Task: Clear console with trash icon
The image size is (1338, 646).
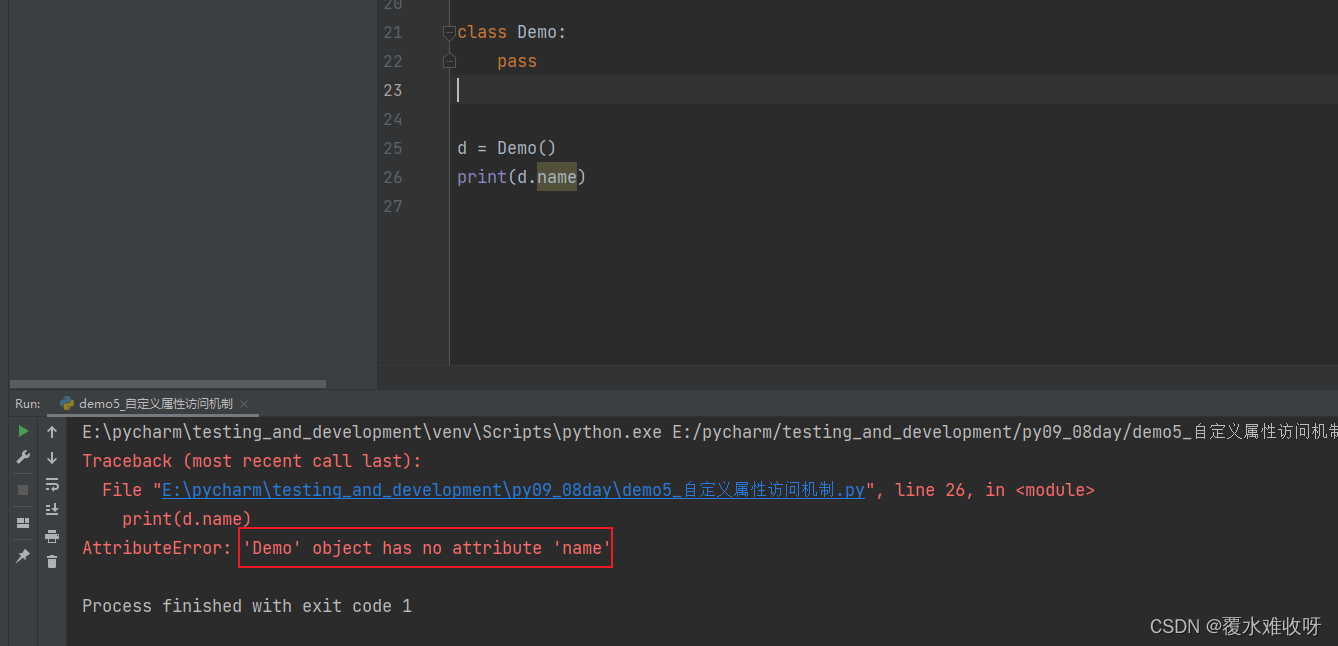Action: point(52,562)
